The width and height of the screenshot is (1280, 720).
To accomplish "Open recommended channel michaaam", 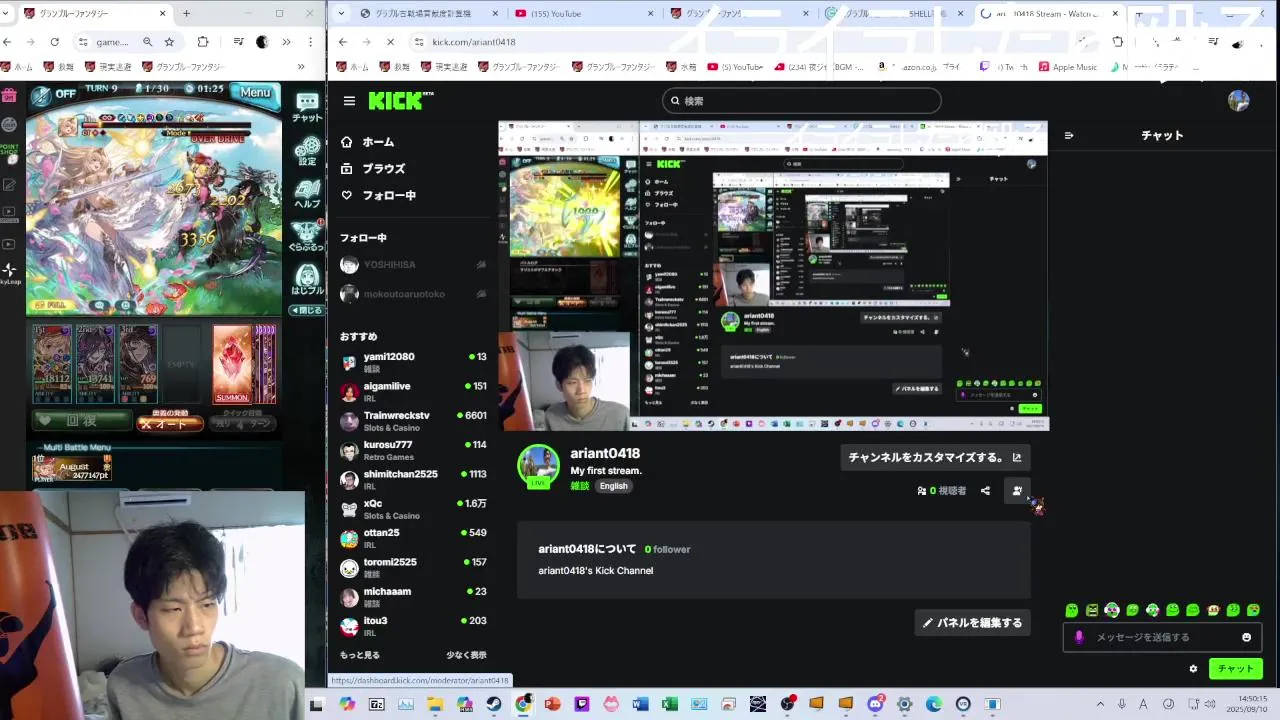I will pos(412,597).
